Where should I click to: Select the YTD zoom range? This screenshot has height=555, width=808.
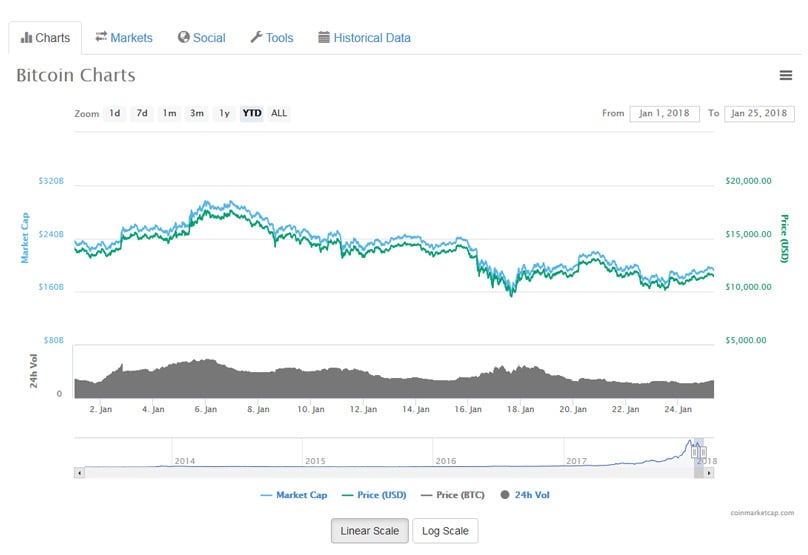[x=251, y=113]
